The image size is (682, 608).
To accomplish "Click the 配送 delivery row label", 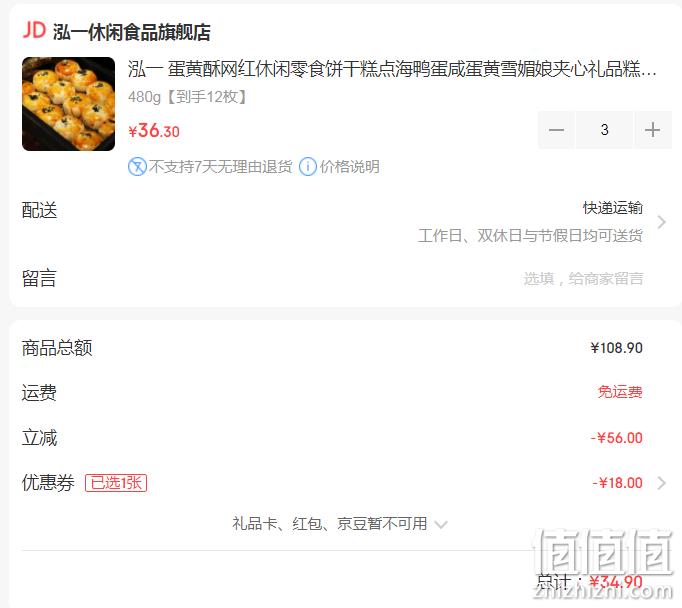I will pos(40,210).
